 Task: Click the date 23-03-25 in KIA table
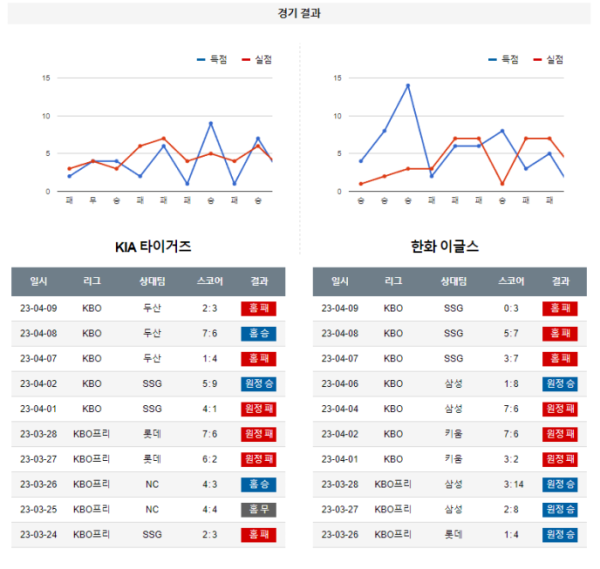[x=39, y=510]
